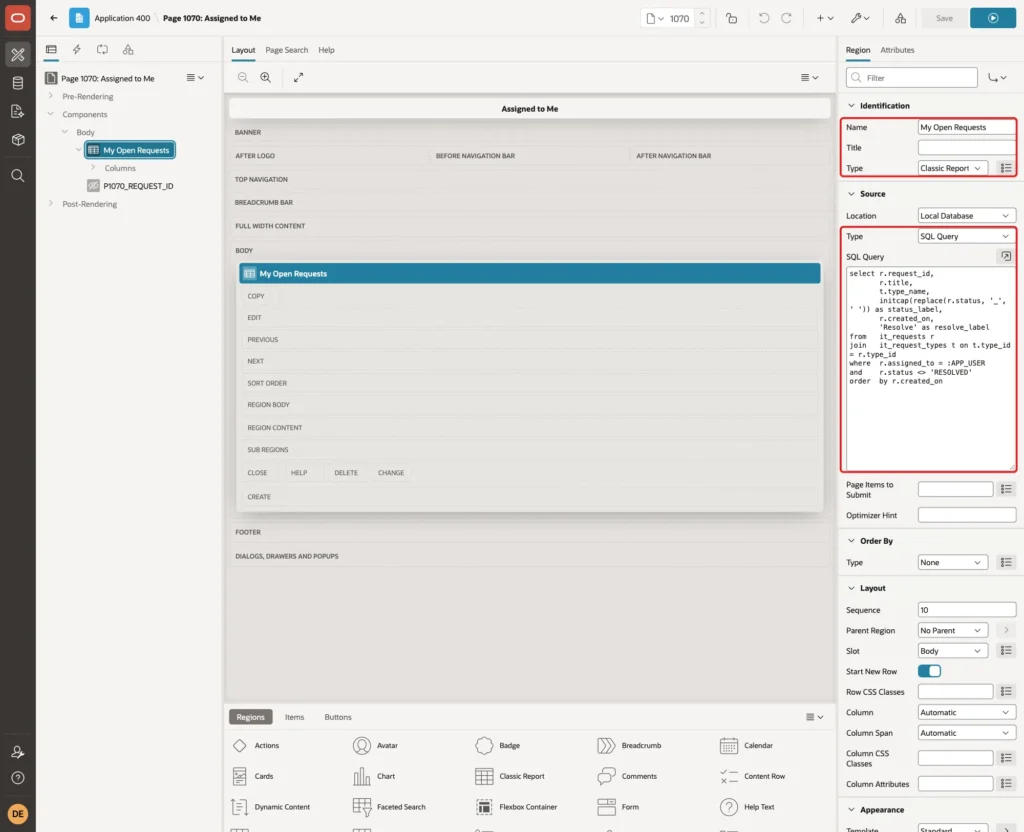Screen dimensions: 1024x832
Task: Zoom out the layout view
Action: pyautogui.click(x=243, y=77)
